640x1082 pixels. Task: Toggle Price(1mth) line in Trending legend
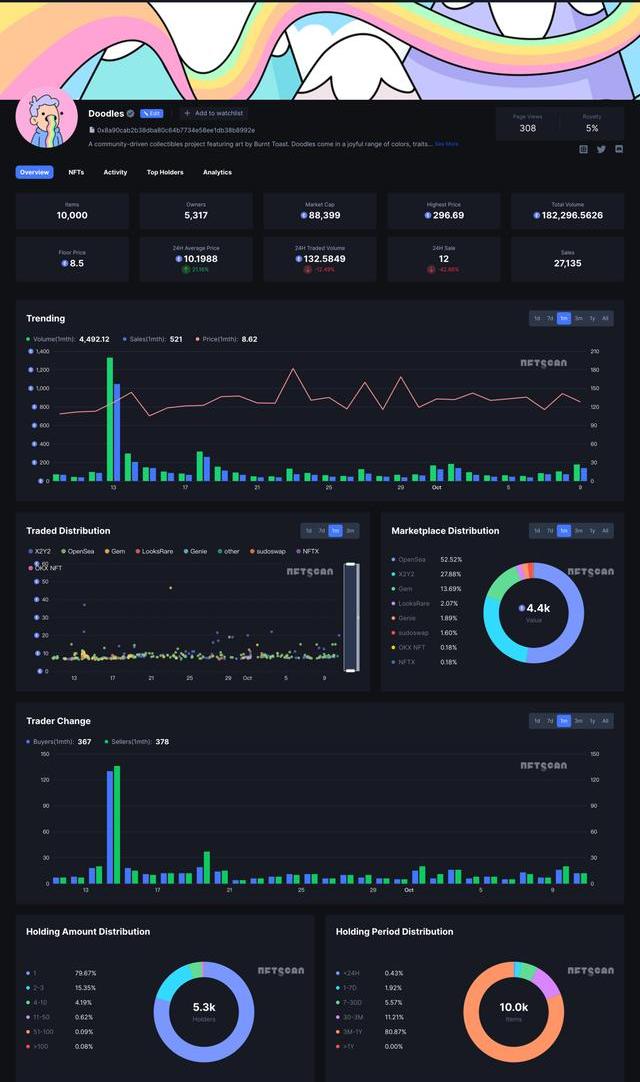tap(226, 340)
